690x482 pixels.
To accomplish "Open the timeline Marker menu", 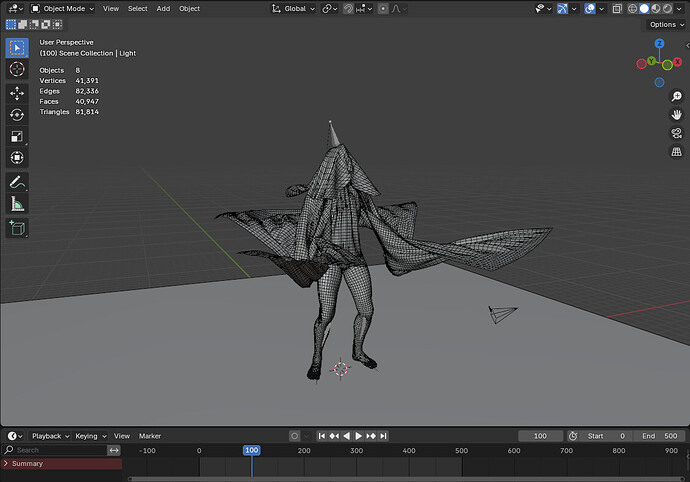I will tap(150, 436).
